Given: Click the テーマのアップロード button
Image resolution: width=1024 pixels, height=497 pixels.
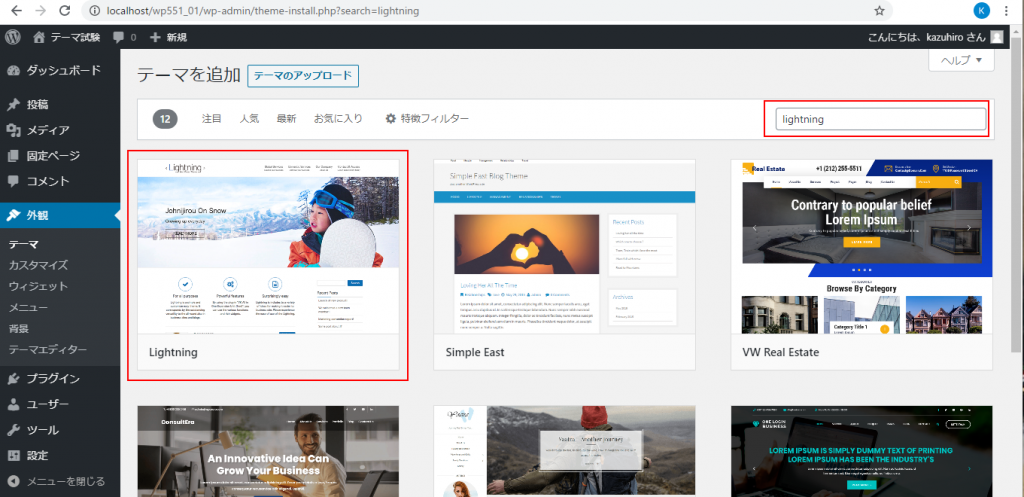Looking at the screenshot, I should (303, 76).
